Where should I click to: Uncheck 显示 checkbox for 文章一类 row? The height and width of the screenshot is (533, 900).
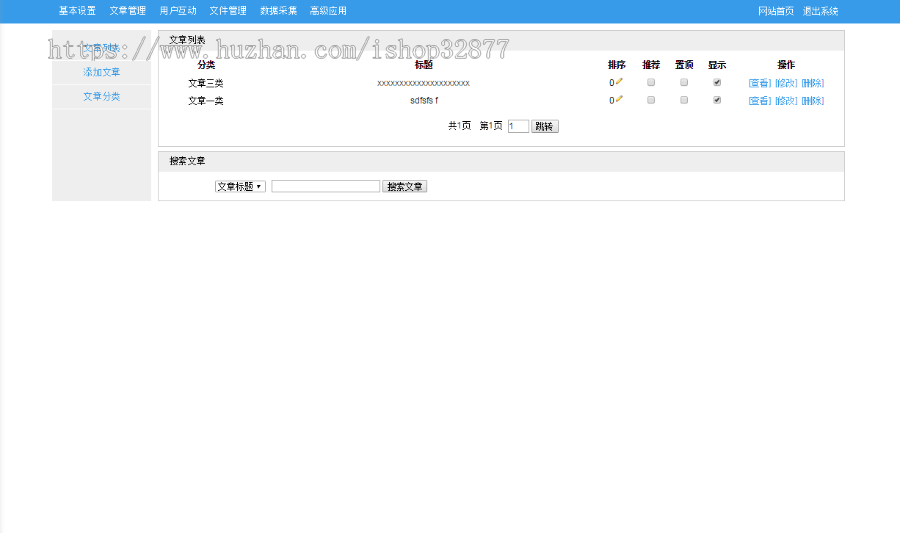[717, 100]
